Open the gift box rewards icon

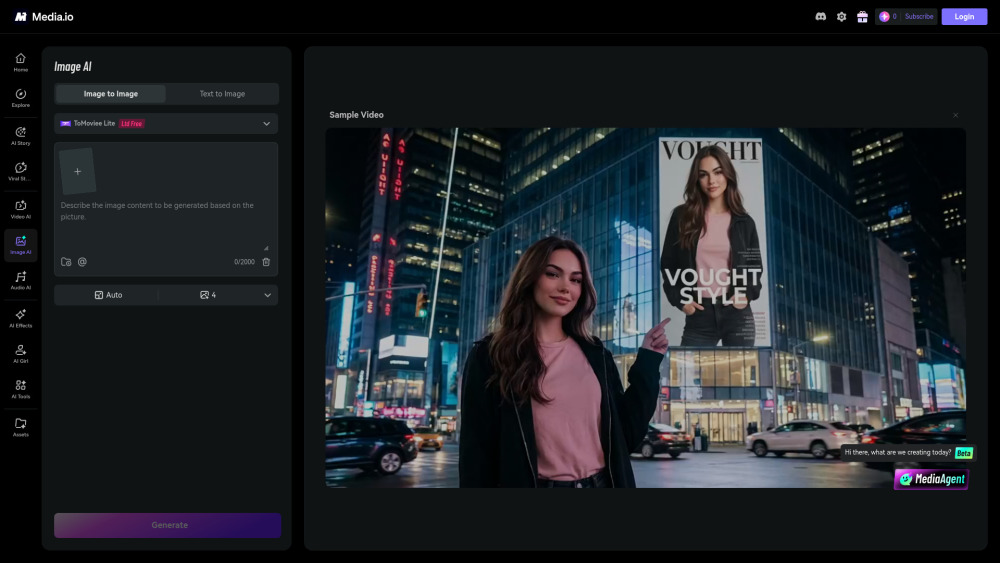(862, 17)
